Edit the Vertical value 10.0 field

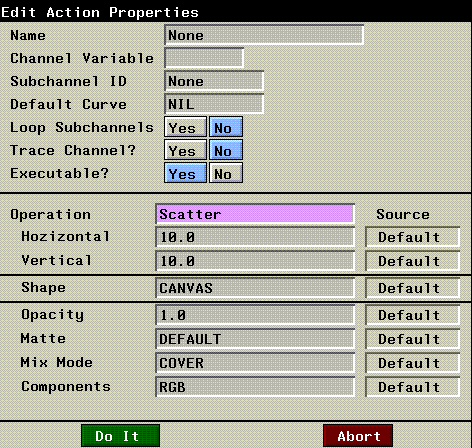point(255,261)
